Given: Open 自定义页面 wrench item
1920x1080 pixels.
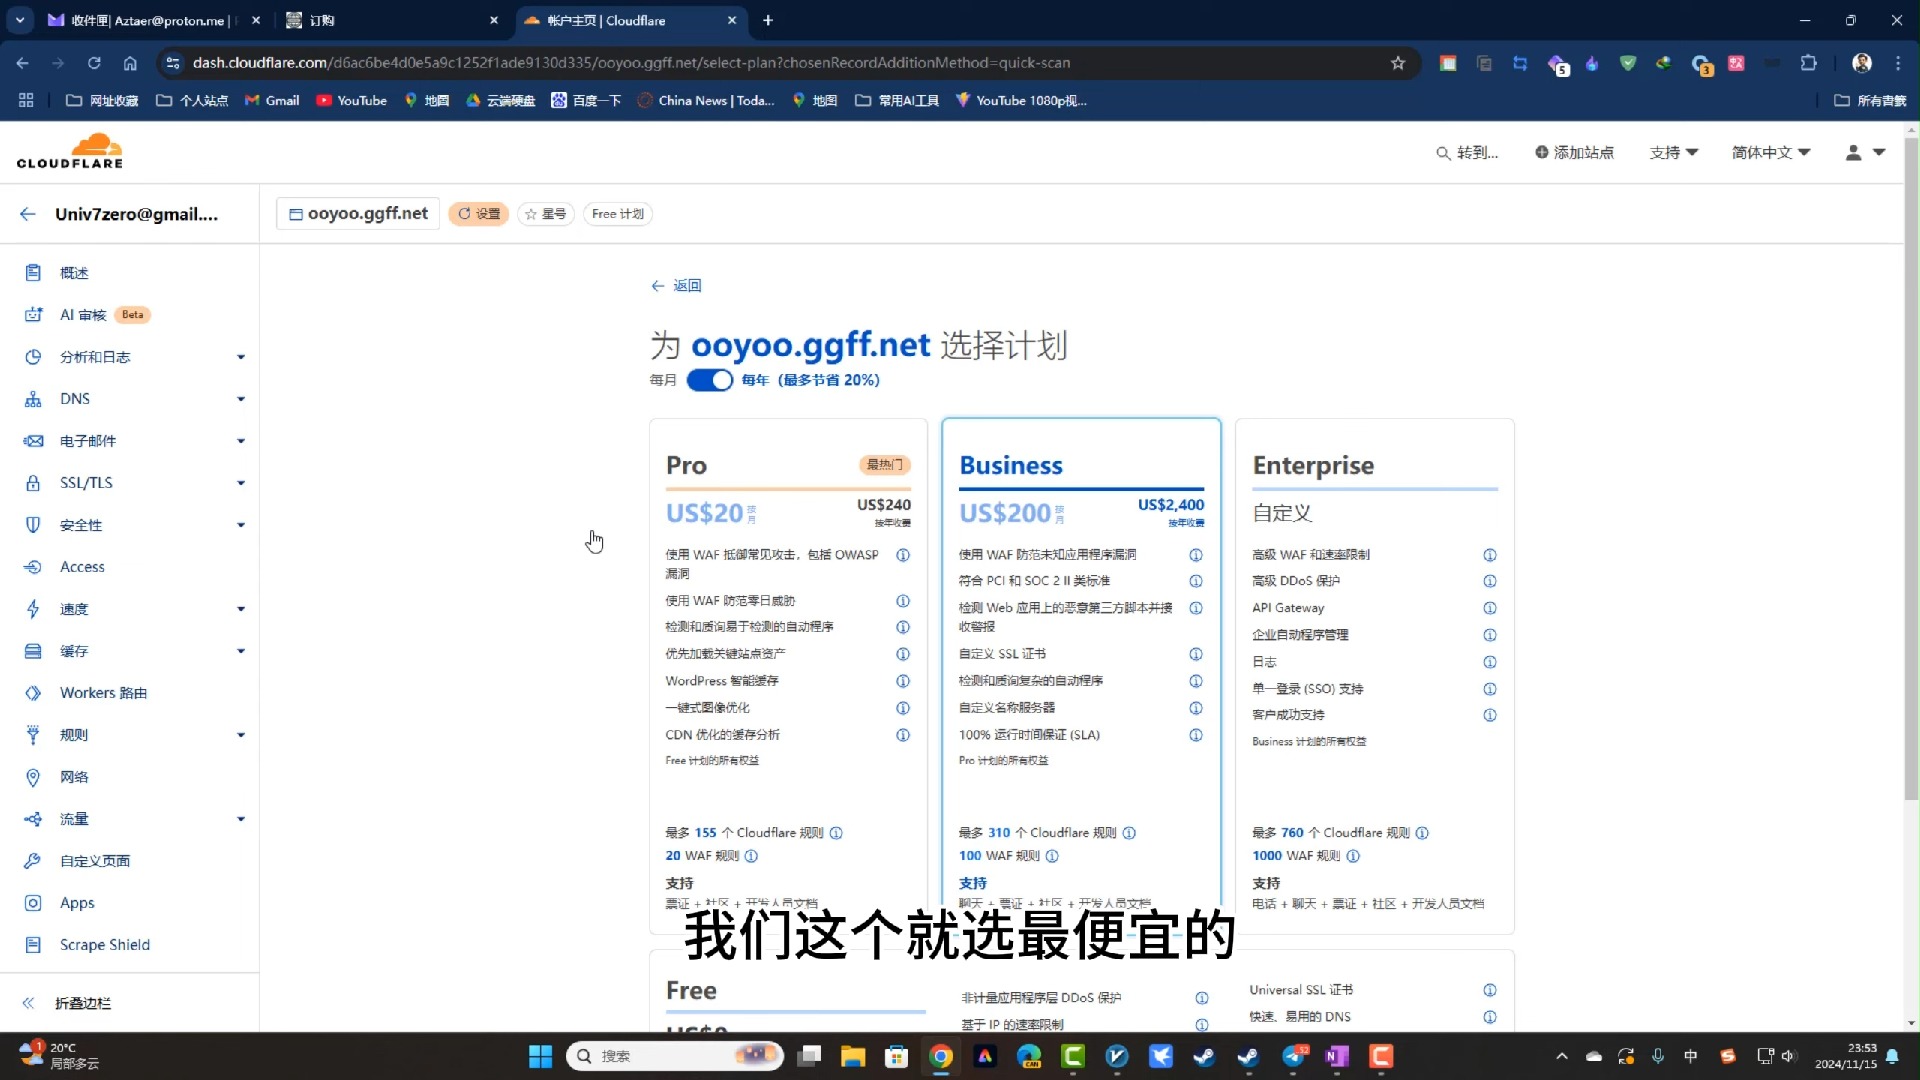Looking at the screenshot, I should click(94, 861).
